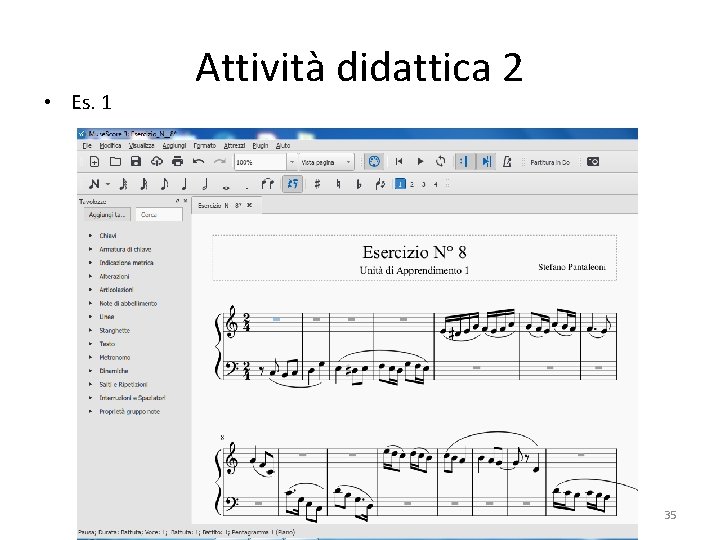Open the Aiuto menu
Image resolution: width=720 pixels, height=540 pixels.
tap(283, 146)
